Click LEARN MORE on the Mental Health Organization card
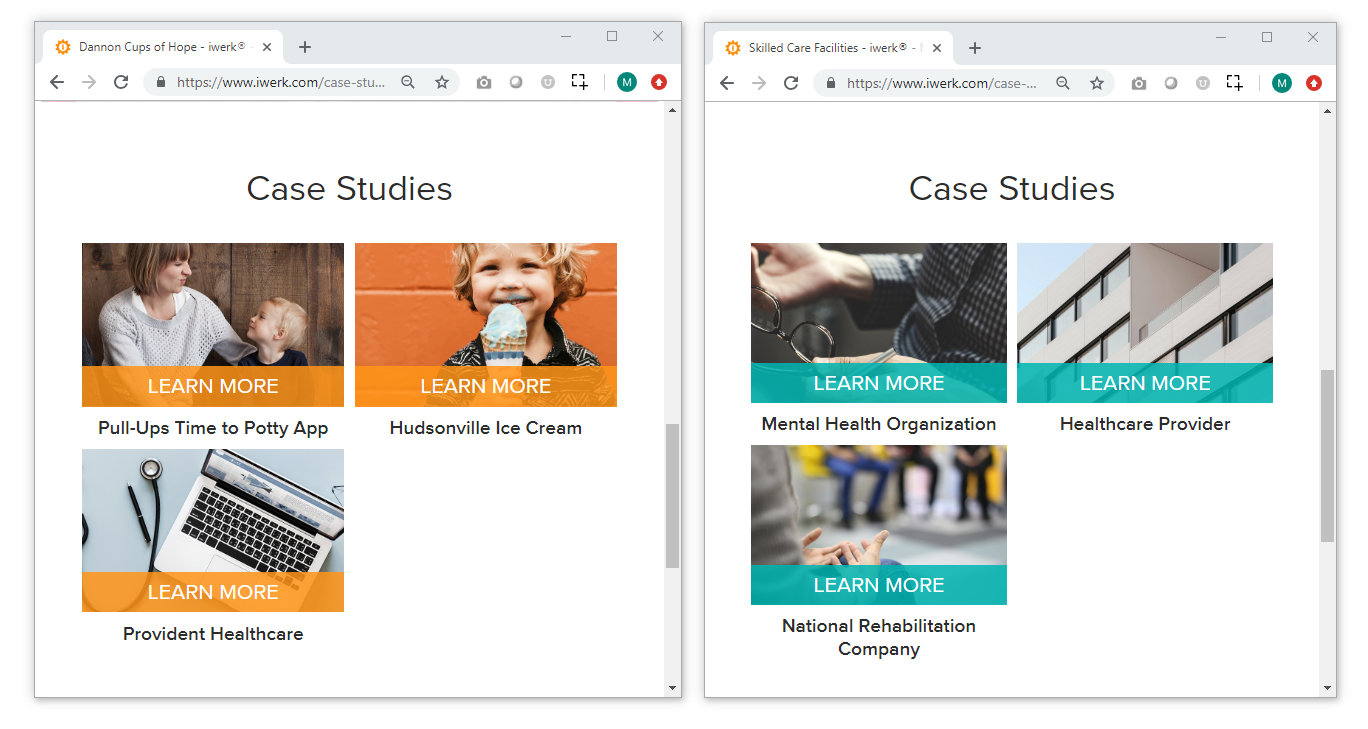1368x729 pixels. point(879,383)
